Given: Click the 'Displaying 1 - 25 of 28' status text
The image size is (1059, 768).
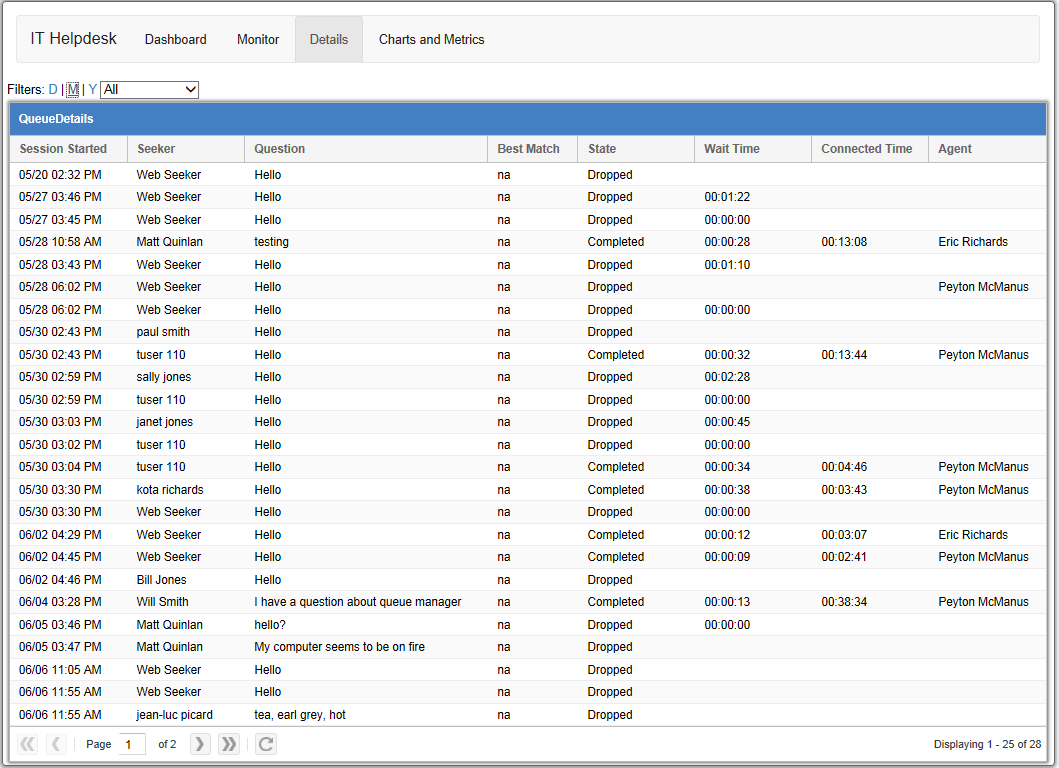Looking at the screenshot, I should click(987, 744).
